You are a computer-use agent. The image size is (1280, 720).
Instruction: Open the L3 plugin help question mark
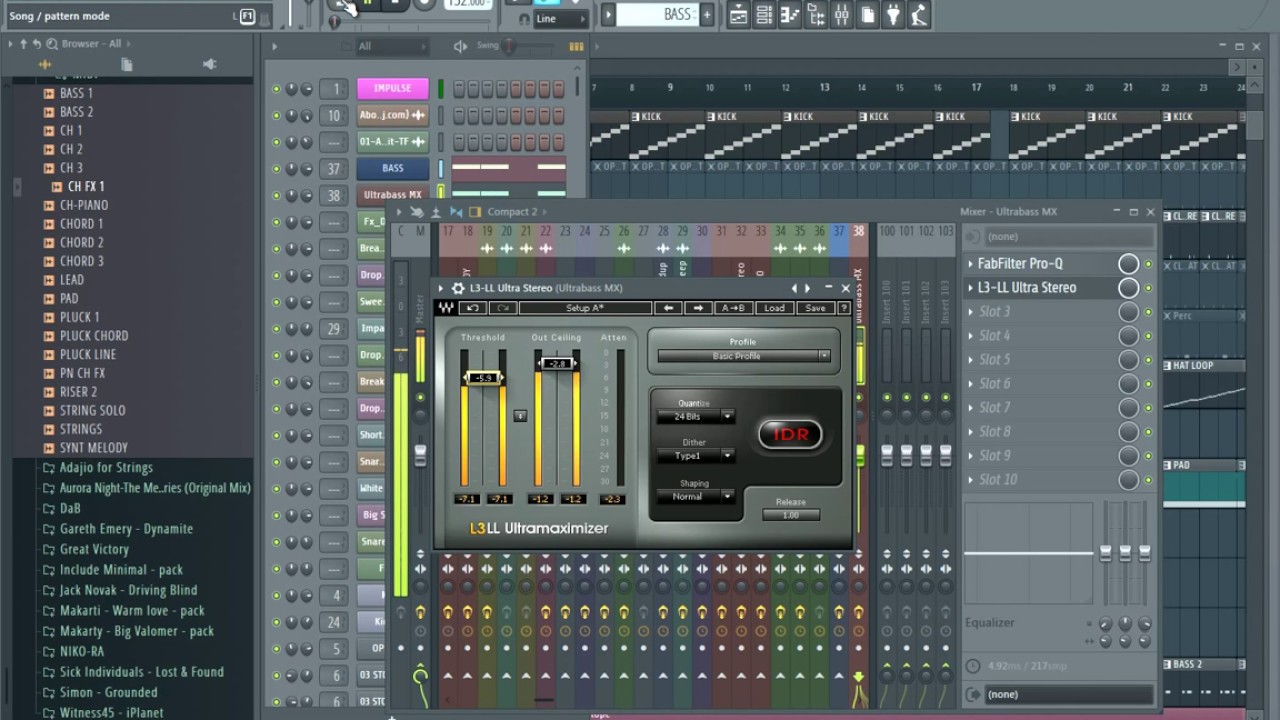(843, 308)
